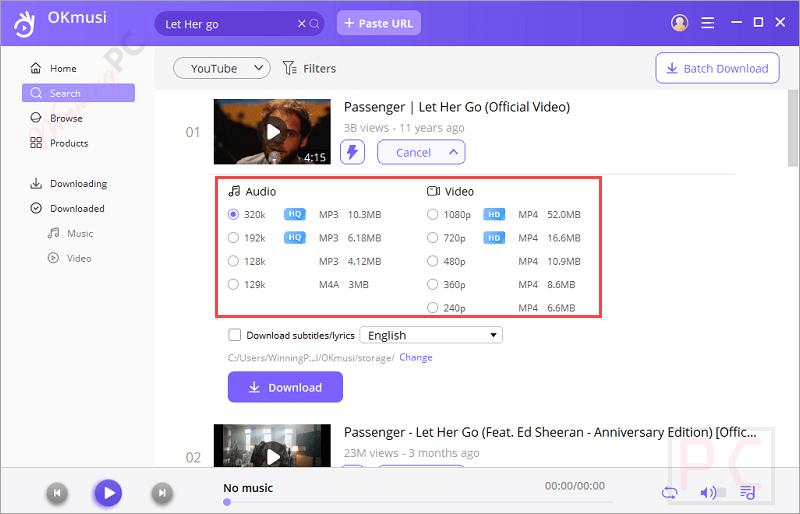Collapse options with the Cancel button

[x=421, y=152]
